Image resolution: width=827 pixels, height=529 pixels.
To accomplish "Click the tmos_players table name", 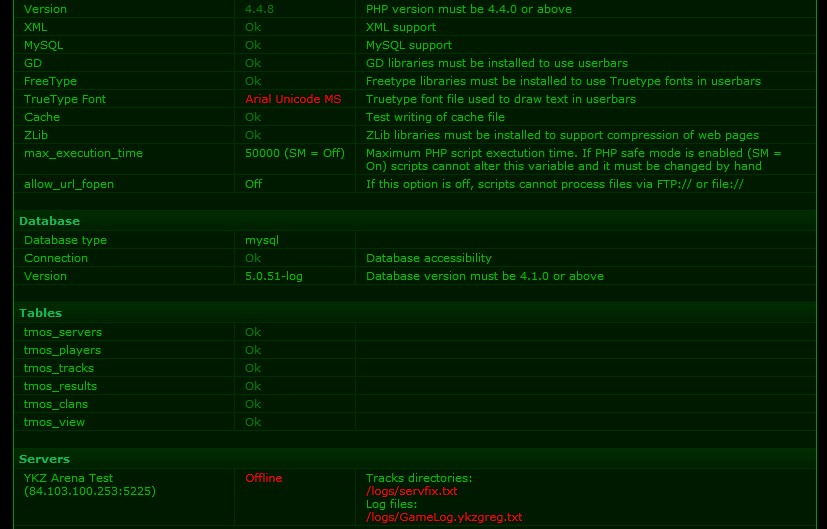I will point(62,350).
